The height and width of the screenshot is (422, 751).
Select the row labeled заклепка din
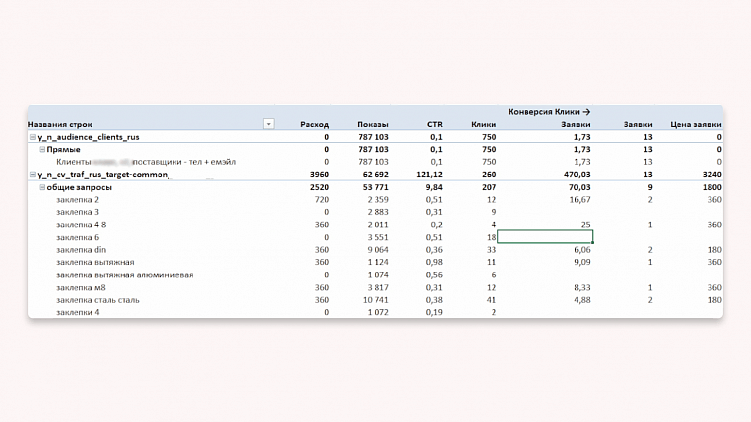pos(83,249)
